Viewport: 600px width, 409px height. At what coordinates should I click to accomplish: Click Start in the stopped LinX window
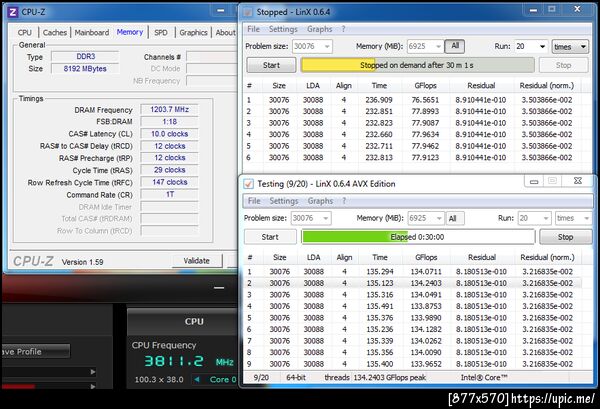coord(271,65)
